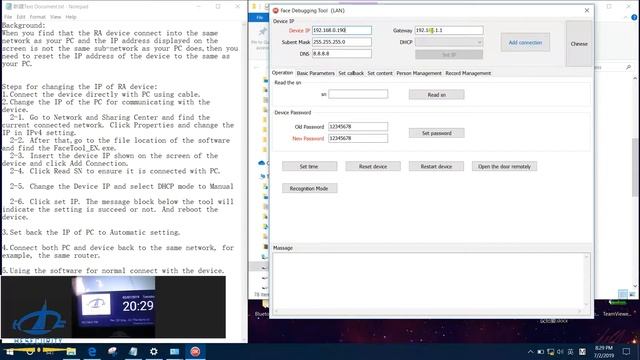Click the Recognition Mode button
This screenshot has height=360, width=640.
pyautogui.click(x=309, y=189)
